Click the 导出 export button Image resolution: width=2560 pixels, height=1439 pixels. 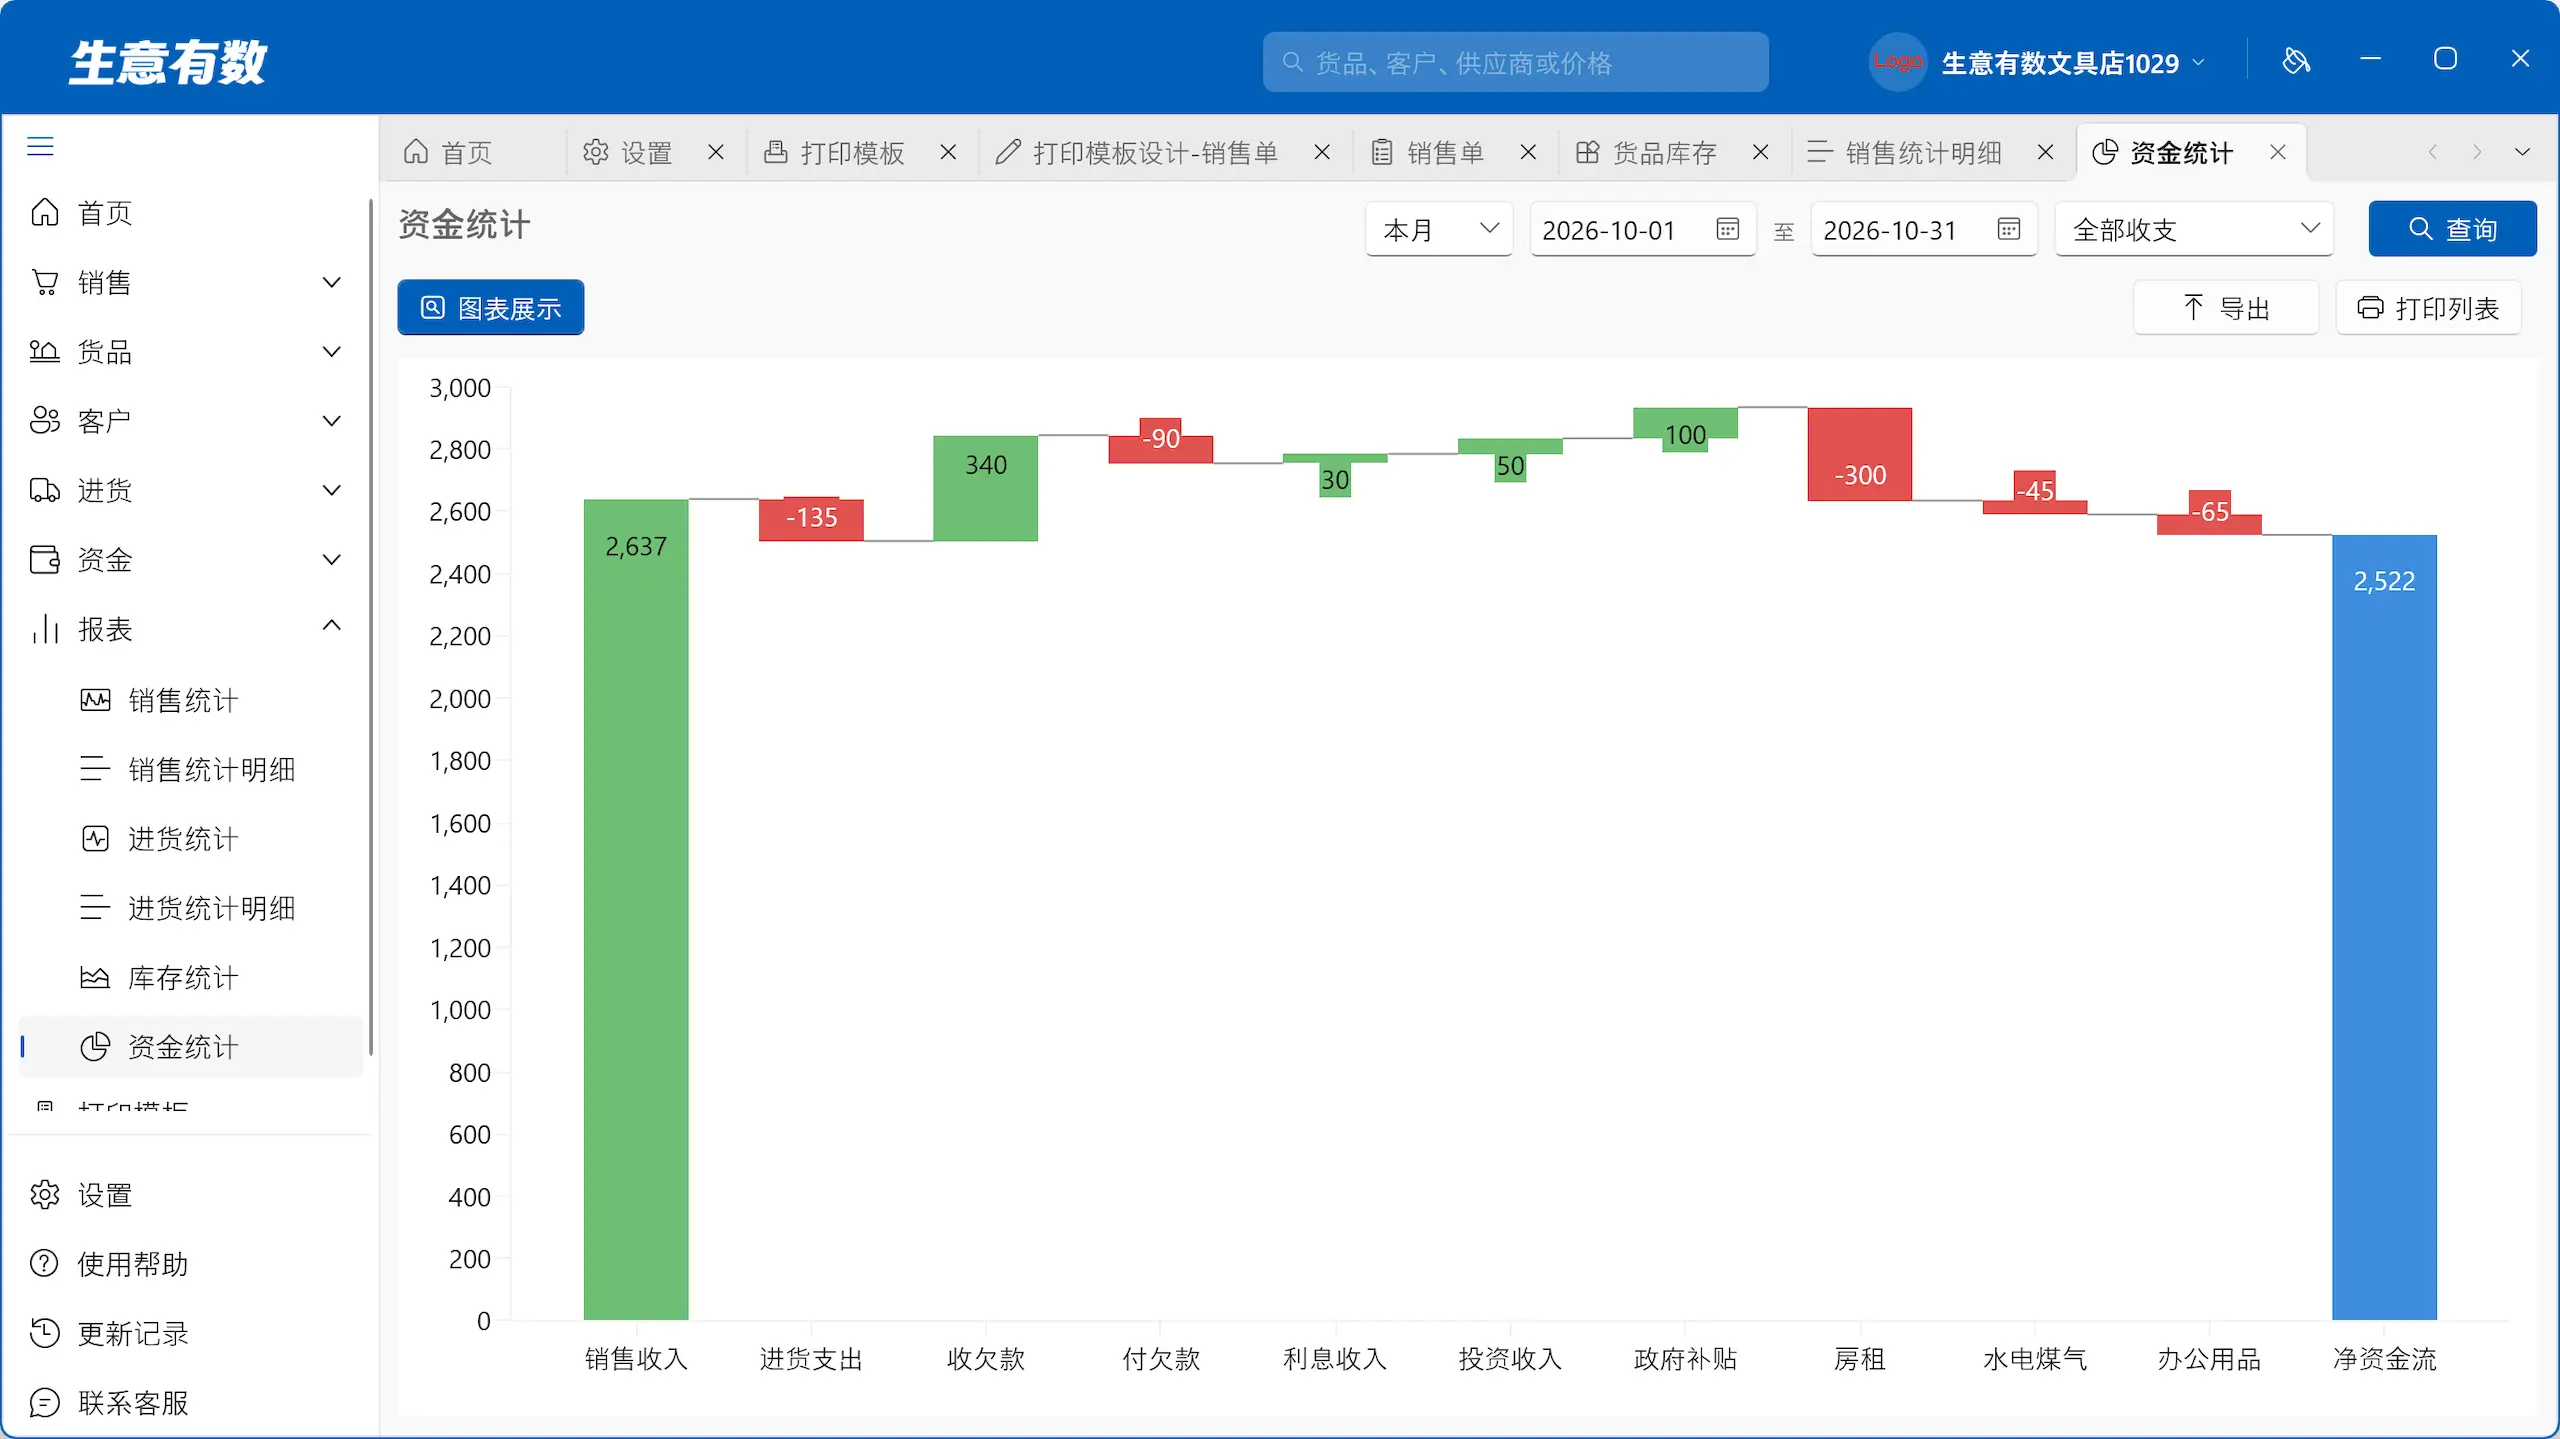point(2226,307)
